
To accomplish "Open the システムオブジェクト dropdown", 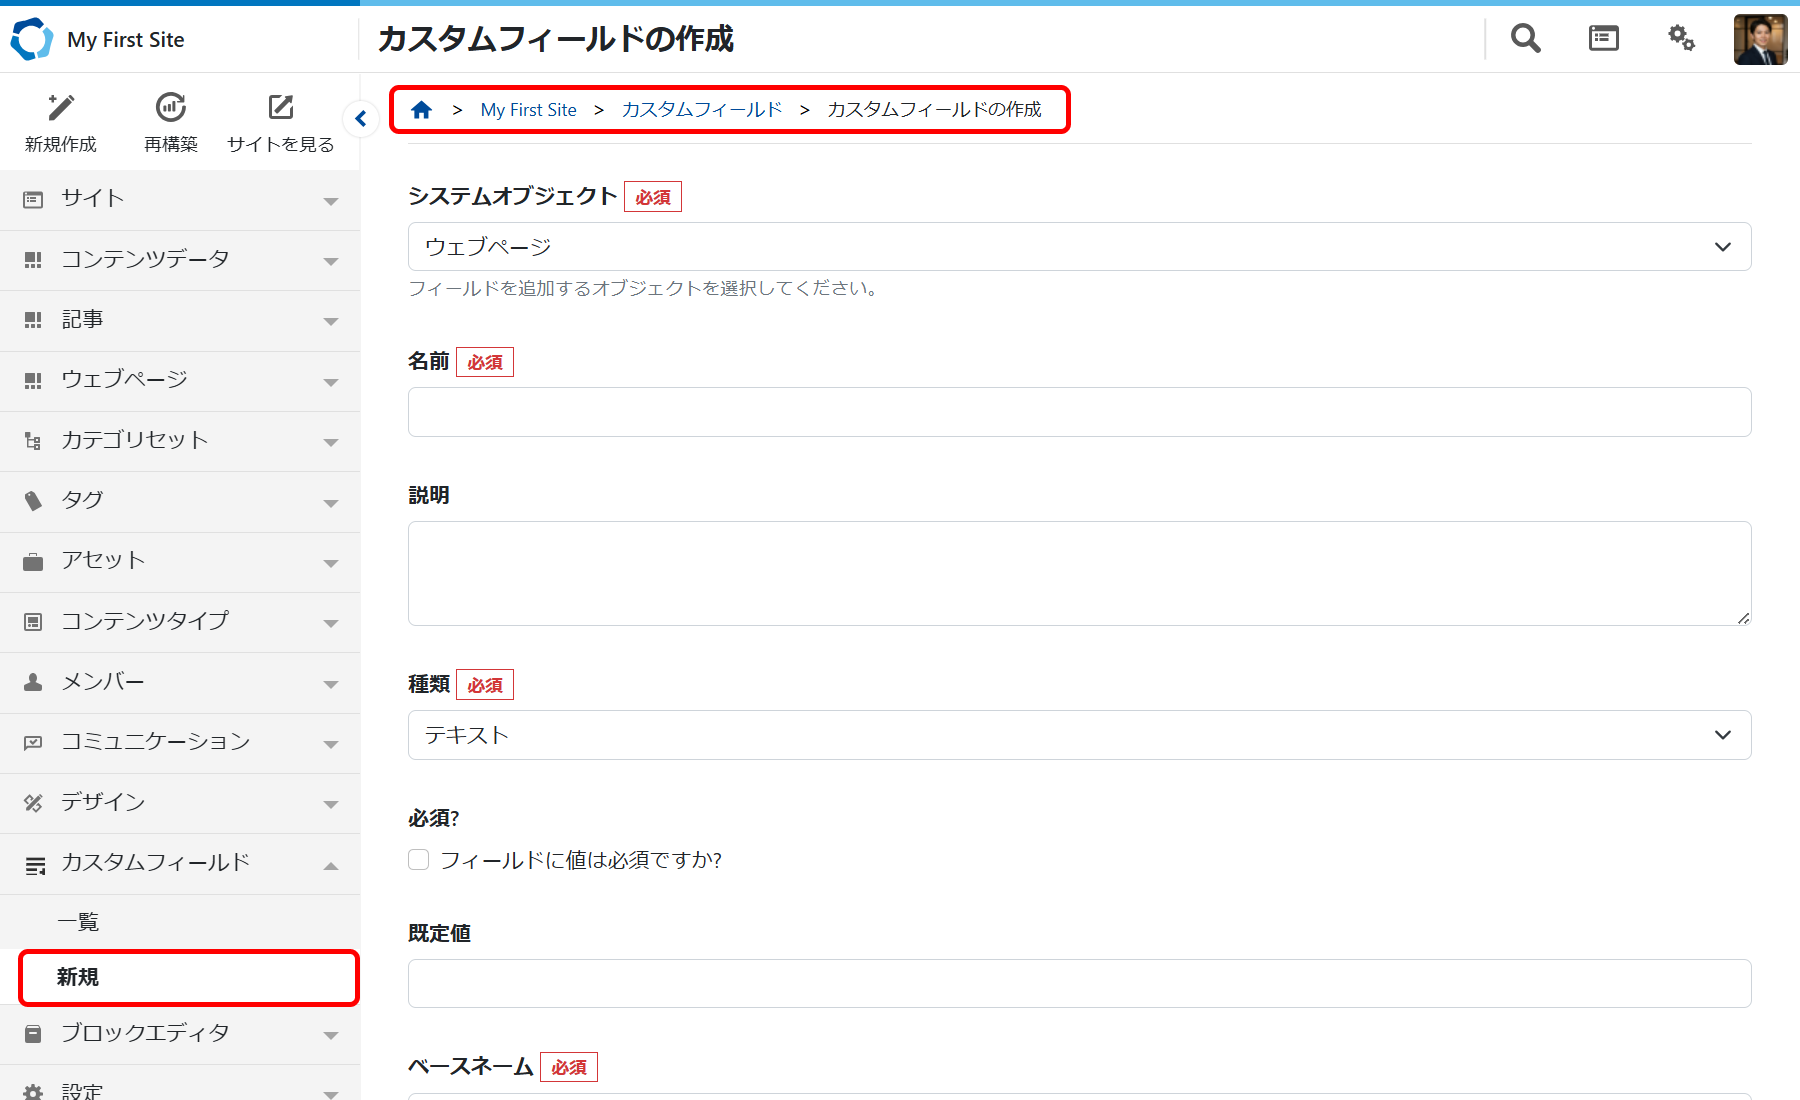I will coord(1079,247).
